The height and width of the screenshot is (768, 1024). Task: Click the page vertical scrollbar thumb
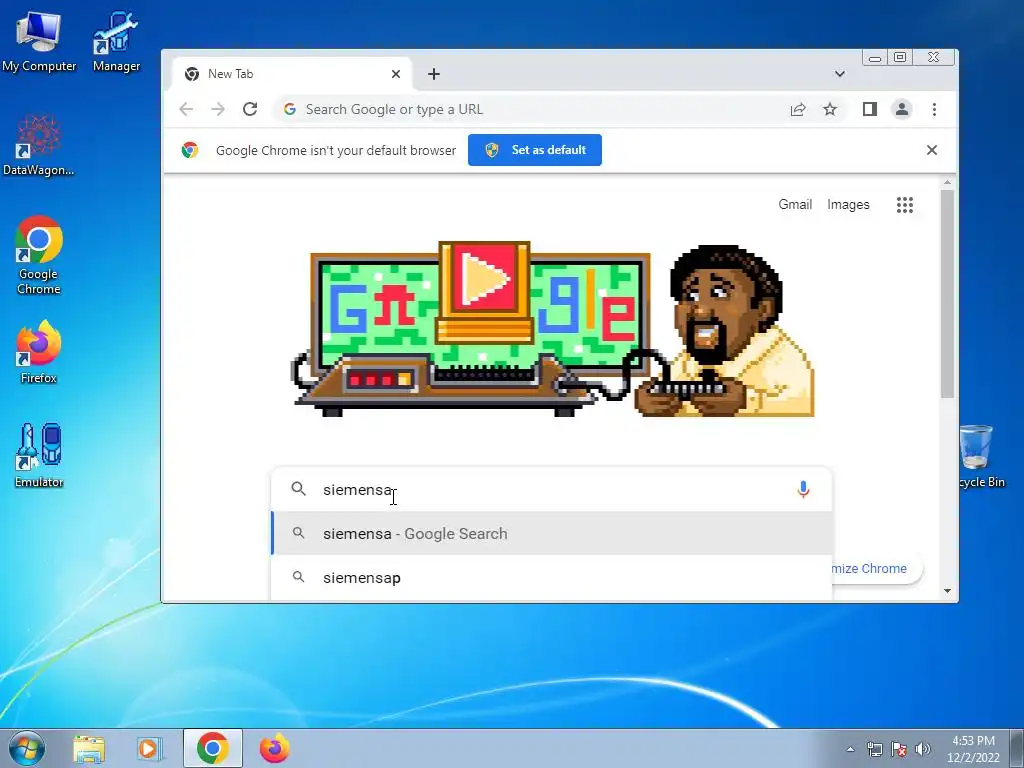click(x=948, y=294)
